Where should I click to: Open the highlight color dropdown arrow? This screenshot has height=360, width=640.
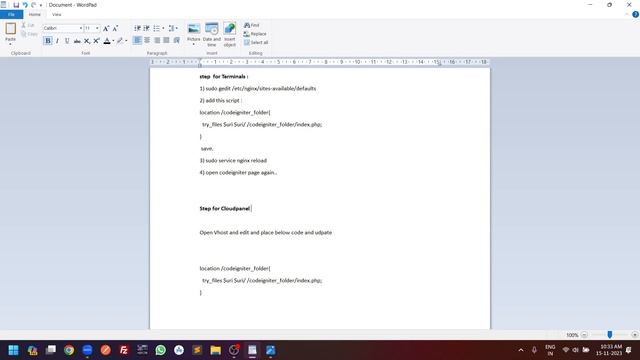[126, 41]
